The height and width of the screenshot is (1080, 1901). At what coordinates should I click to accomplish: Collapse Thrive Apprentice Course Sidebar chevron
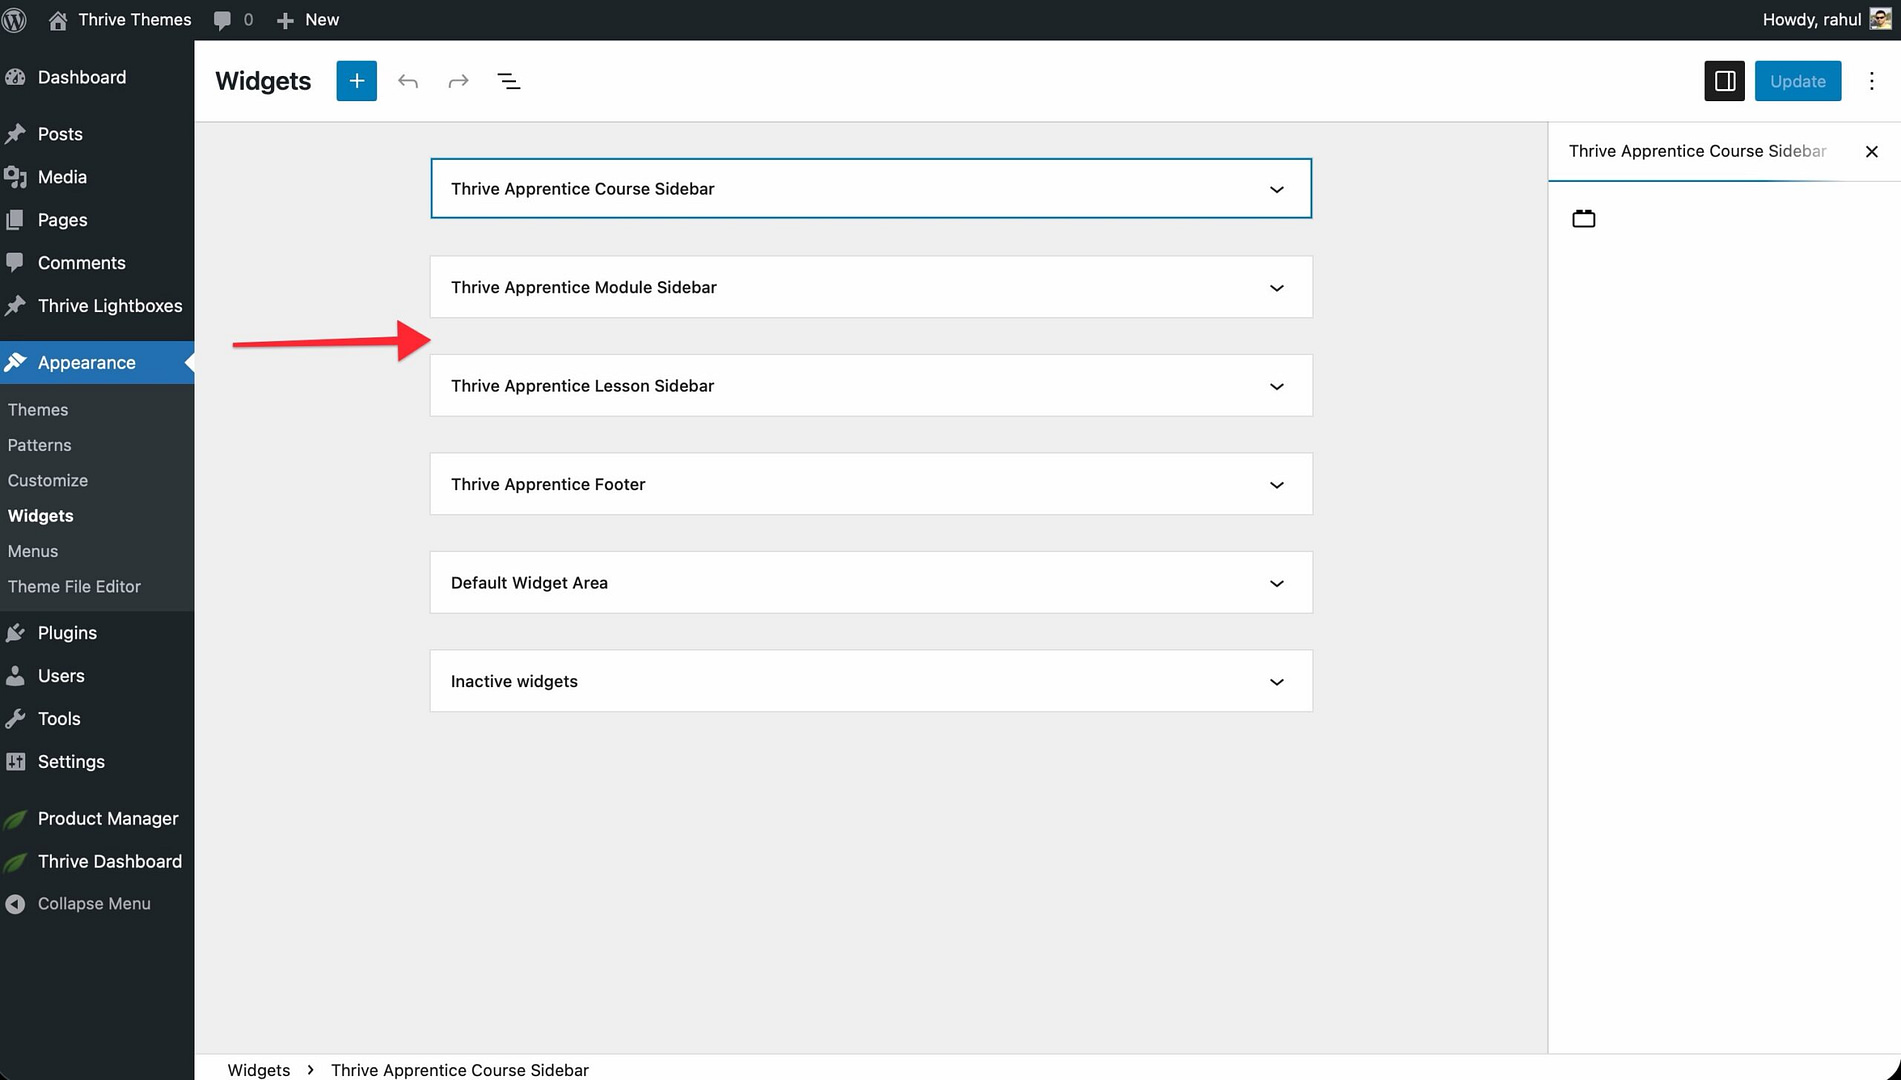point(1276,189)
